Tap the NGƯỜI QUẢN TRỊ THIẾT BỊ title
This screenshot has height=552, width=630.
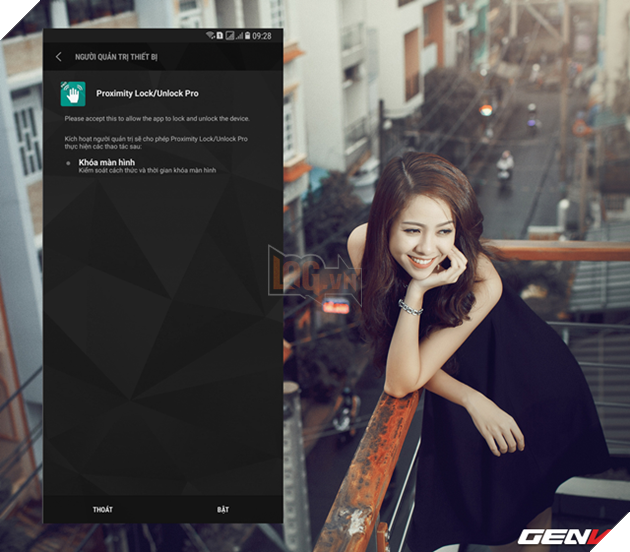coord(116,57)
